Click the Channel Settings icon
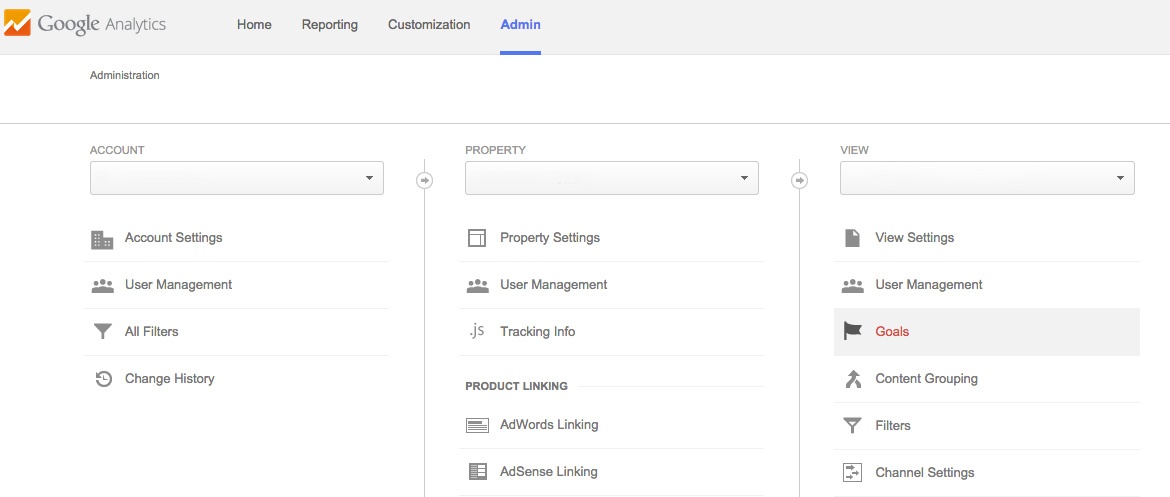This screenshot has width=1170, height=497. [852, 472]
